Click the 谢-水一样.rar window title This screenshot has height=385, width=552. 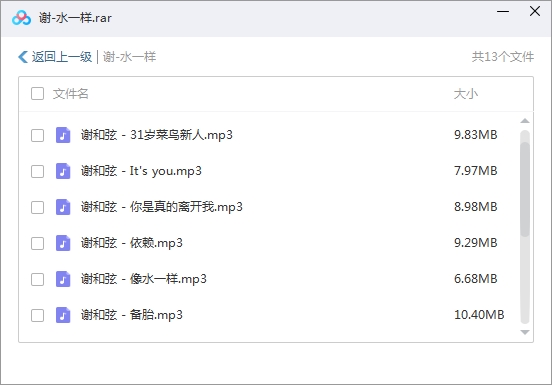[75, 18]
